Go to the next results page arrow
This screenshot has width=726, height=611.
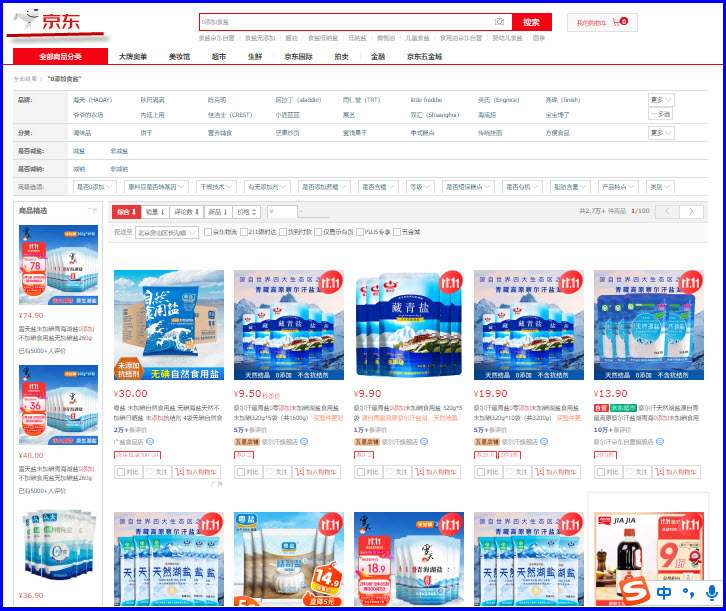(691, 212)
